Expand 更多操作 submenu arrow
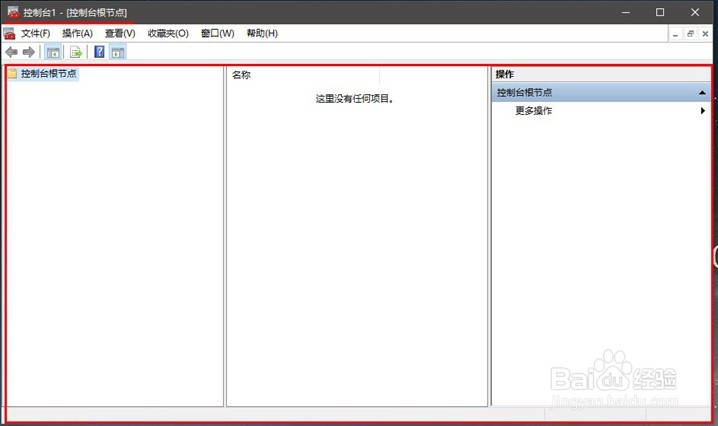This screenshot has height=426, width=718. pos(702,110)
